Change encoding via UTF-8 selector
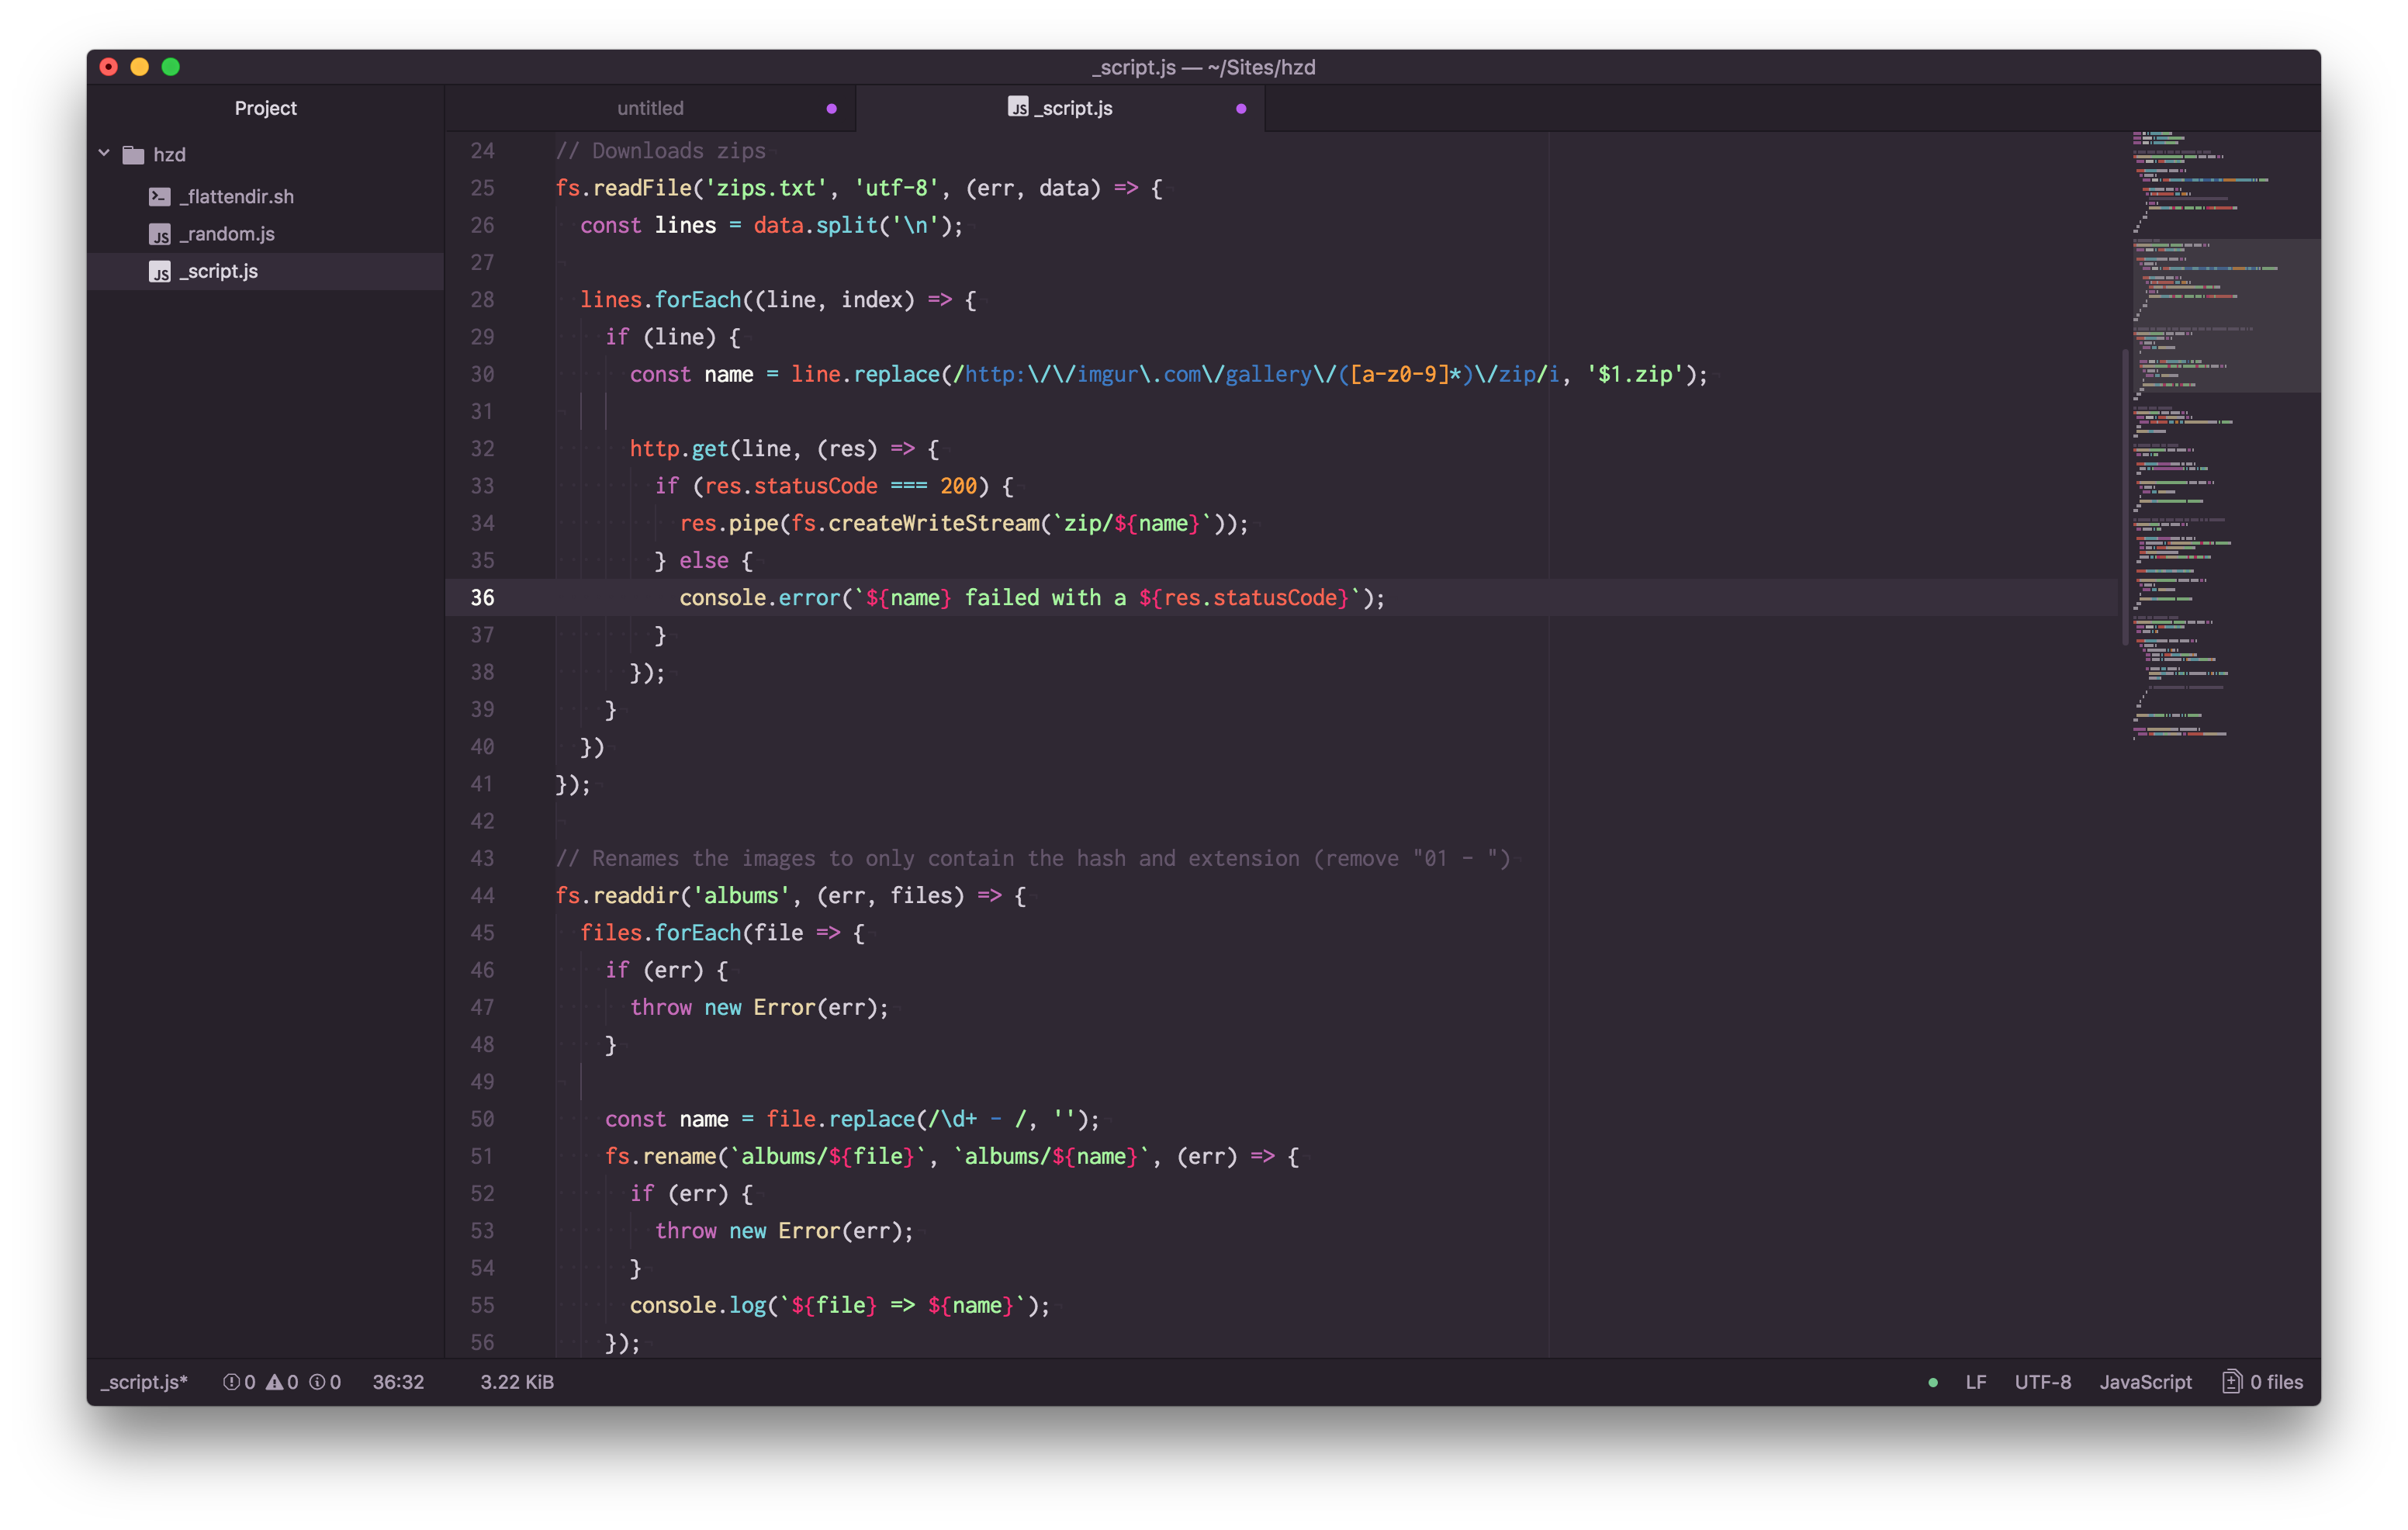Image resolution: width=2408 pixels, height=1530 pixels. click(x=2042, y=1381)
